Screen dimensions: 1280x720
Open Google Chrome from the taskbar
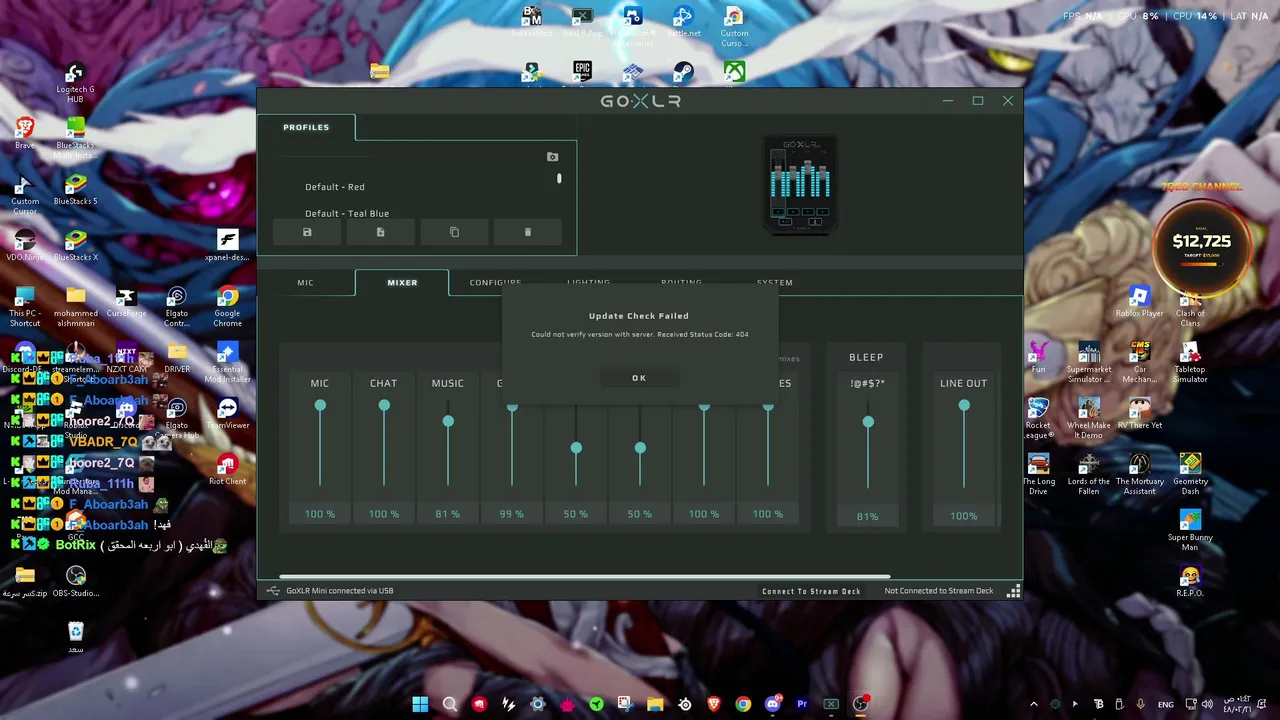743,704
